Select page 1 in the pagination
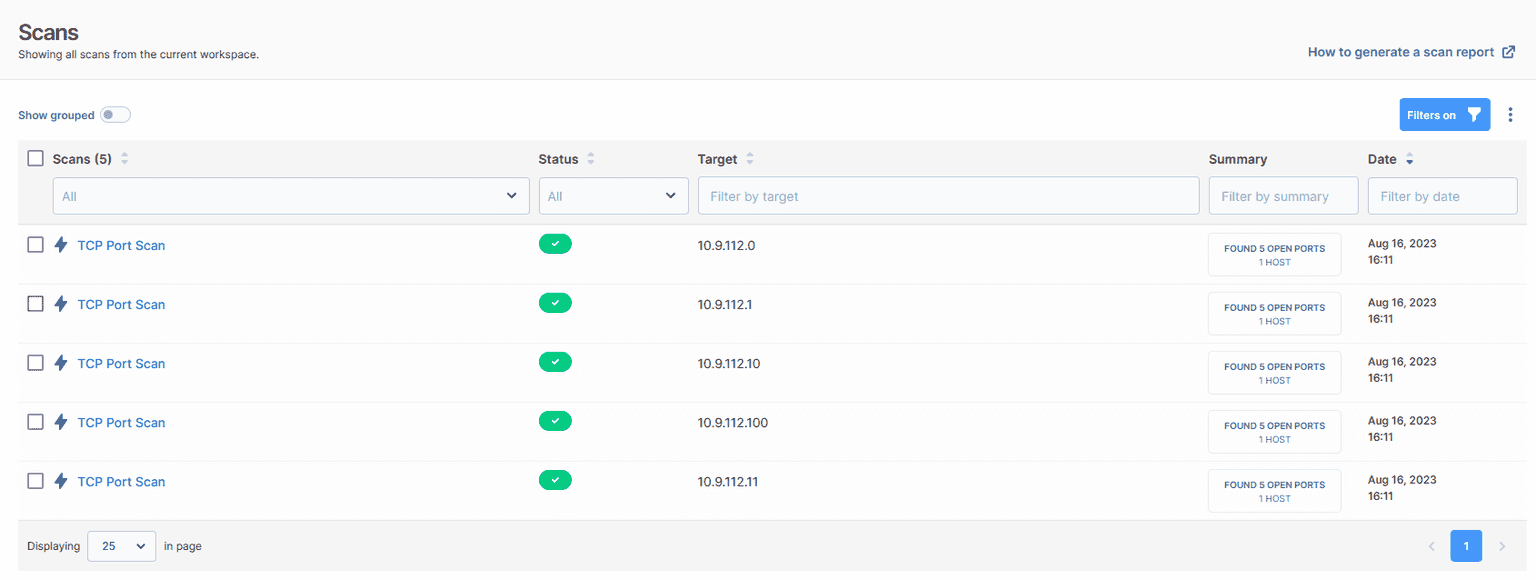 point(1466,546)
